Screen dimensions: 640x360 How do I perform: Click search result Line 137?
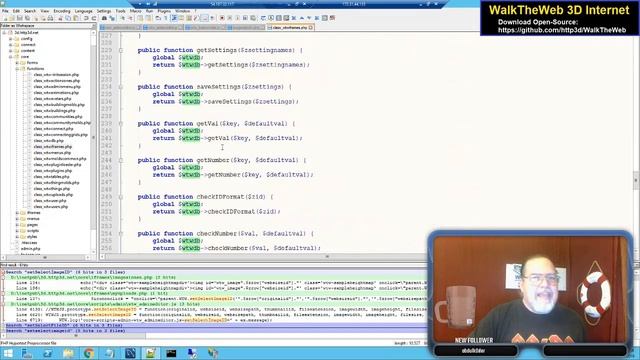(220, 299)
